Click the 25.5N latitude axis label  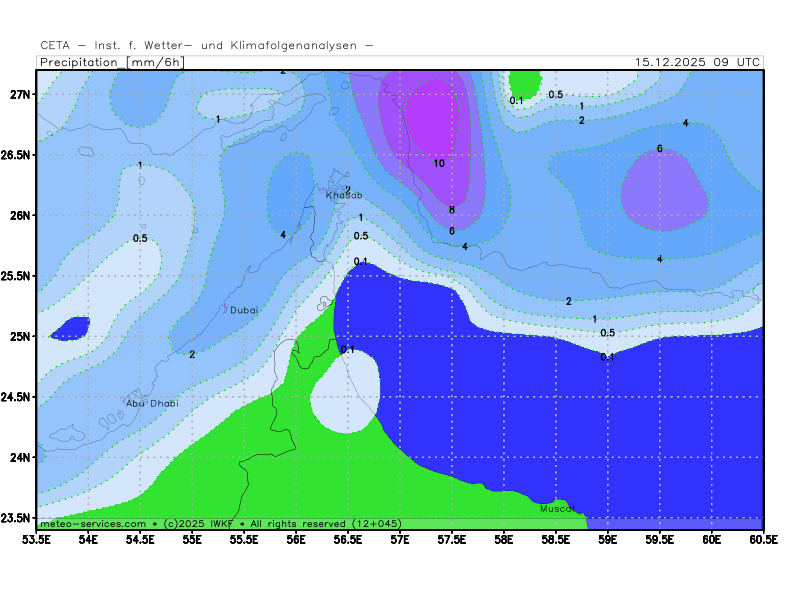[x=16, y=276]
